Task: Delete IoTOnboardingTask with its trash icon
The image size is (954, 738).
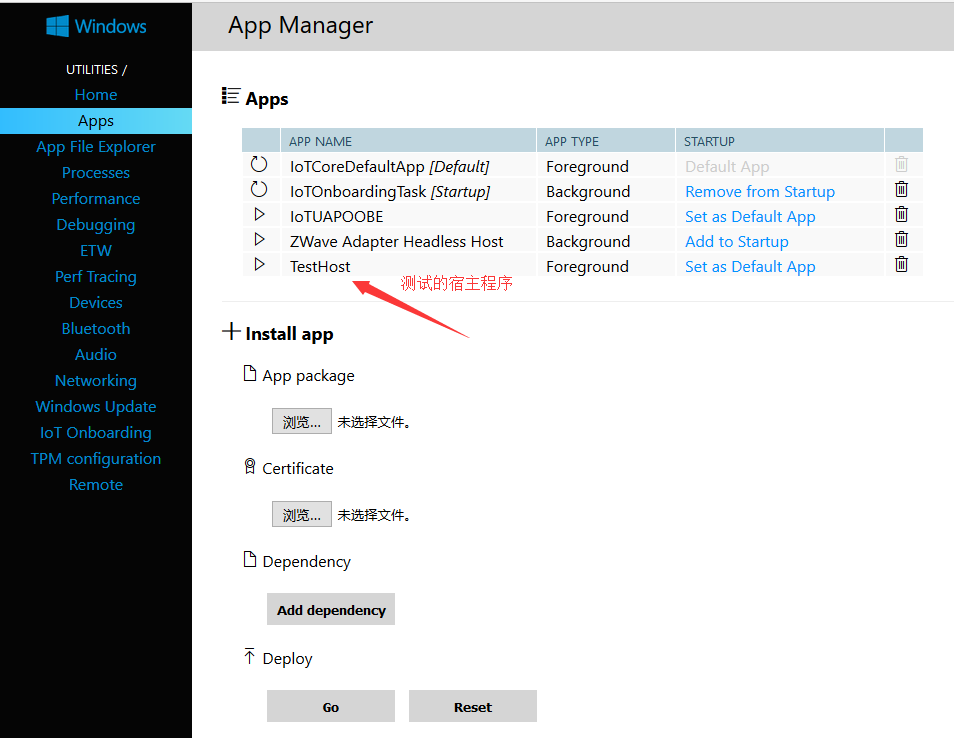Action: tap(902, 189)
